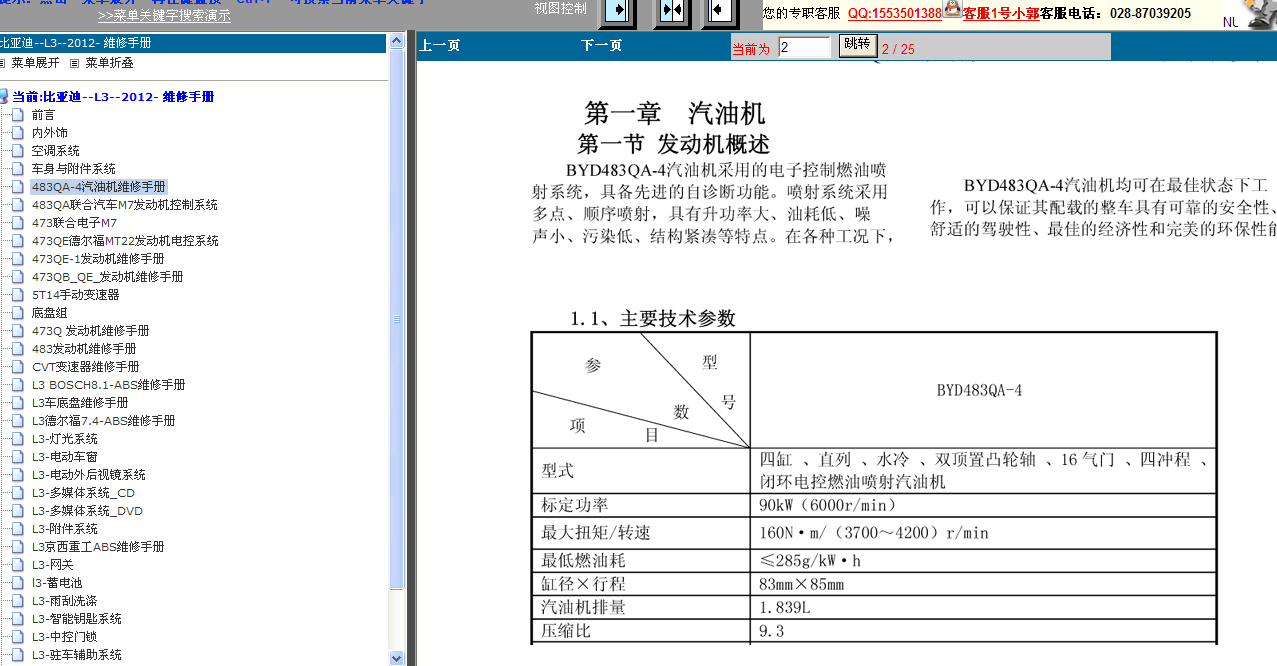Click the current page number input field

tap(805, 47)
